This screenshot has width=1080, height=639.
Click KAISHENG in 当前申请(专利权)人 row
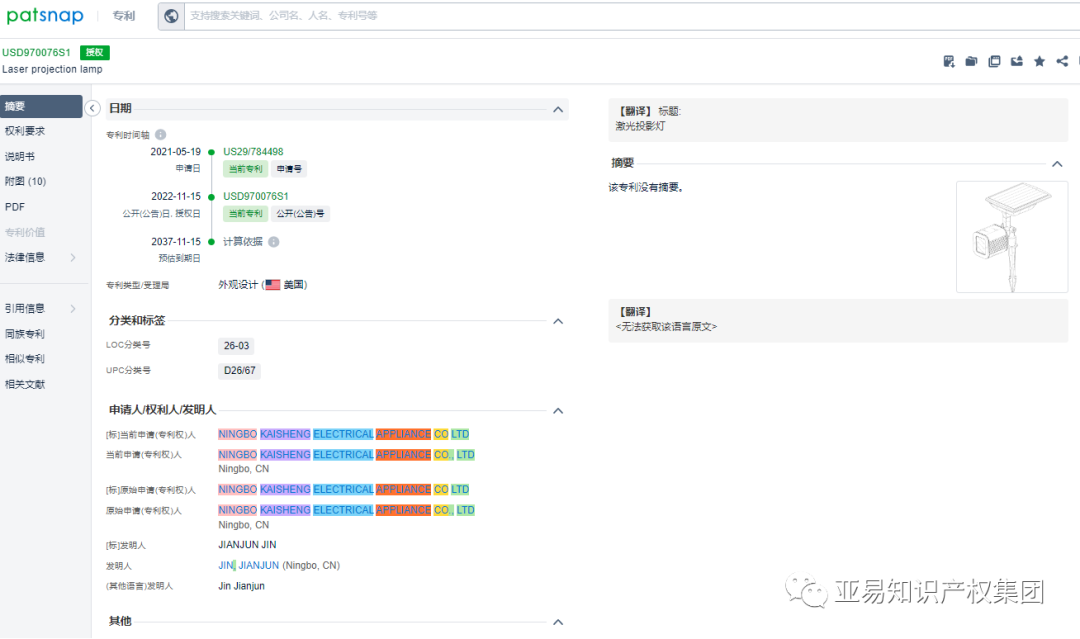click(x=285, y=455)
